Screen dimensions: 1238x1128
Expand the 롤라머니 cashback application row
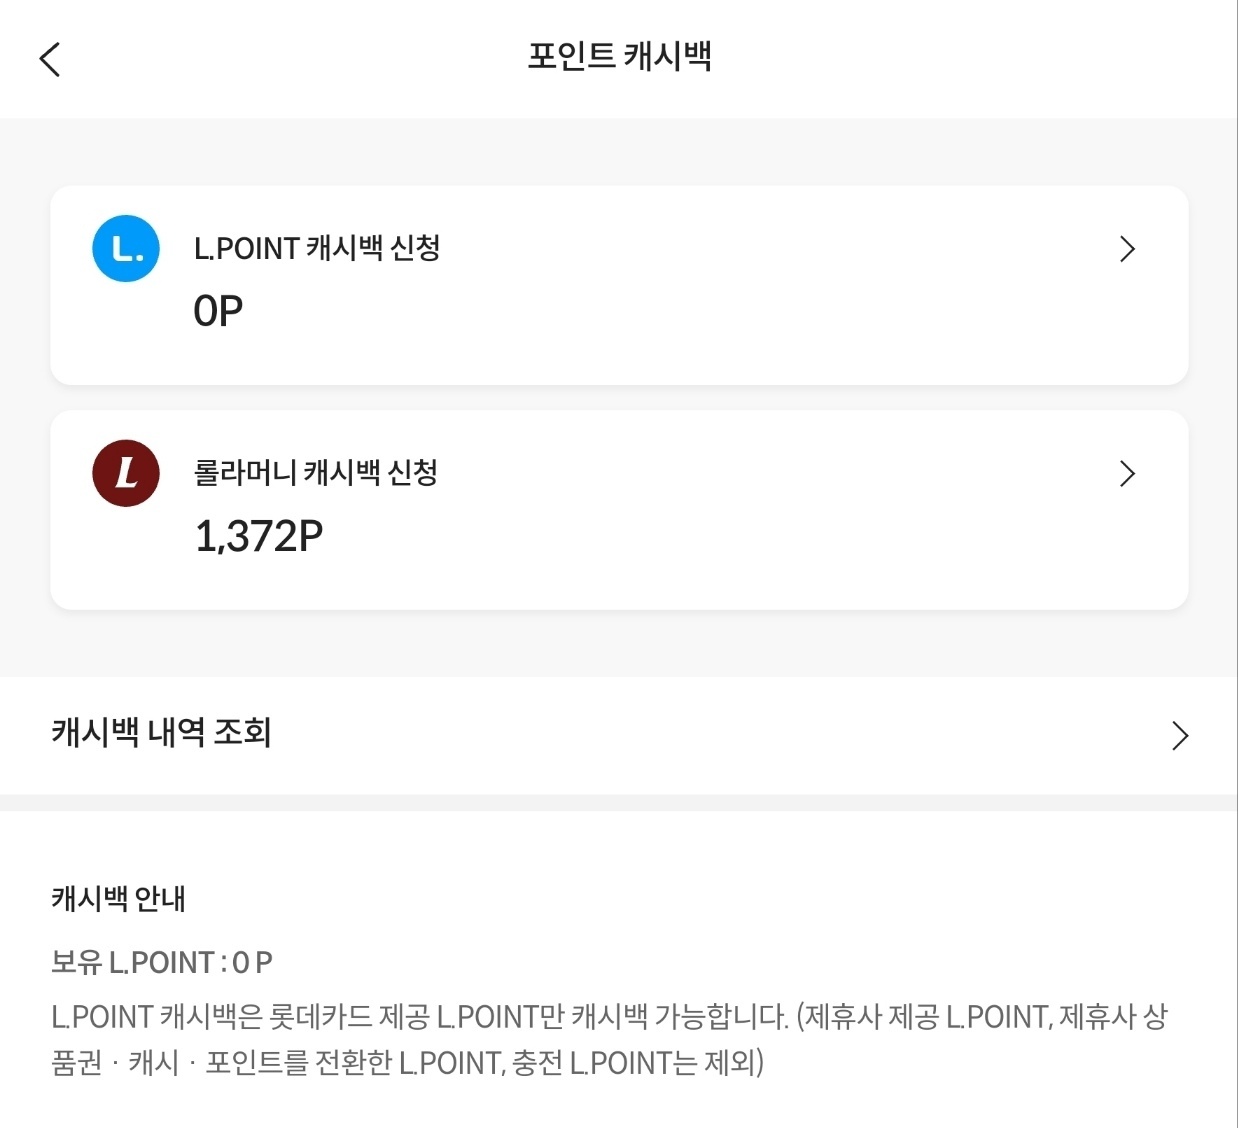click(617, 508)
